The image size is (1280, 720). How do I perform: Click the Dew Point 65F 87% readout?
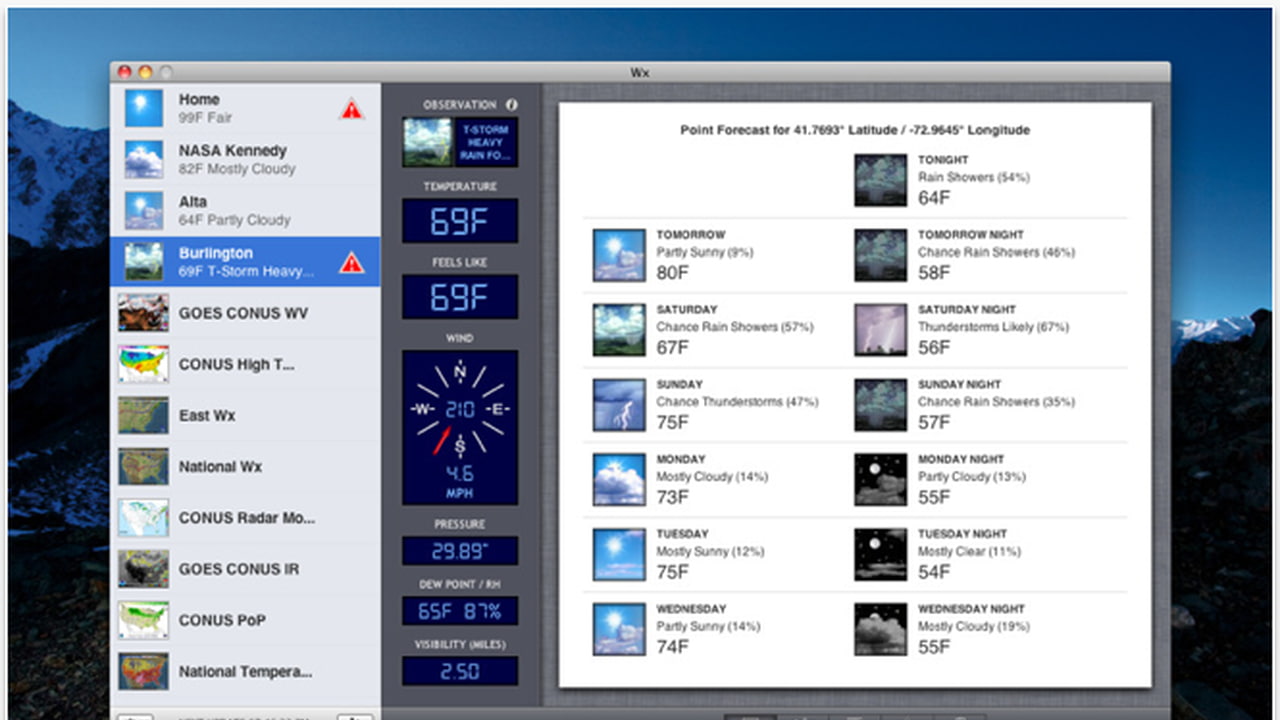click(x=460, y=611)
